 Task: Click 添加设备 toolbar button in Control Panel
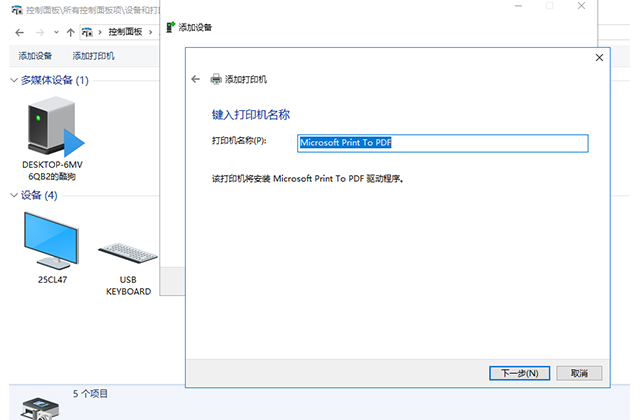pos(35,56)
